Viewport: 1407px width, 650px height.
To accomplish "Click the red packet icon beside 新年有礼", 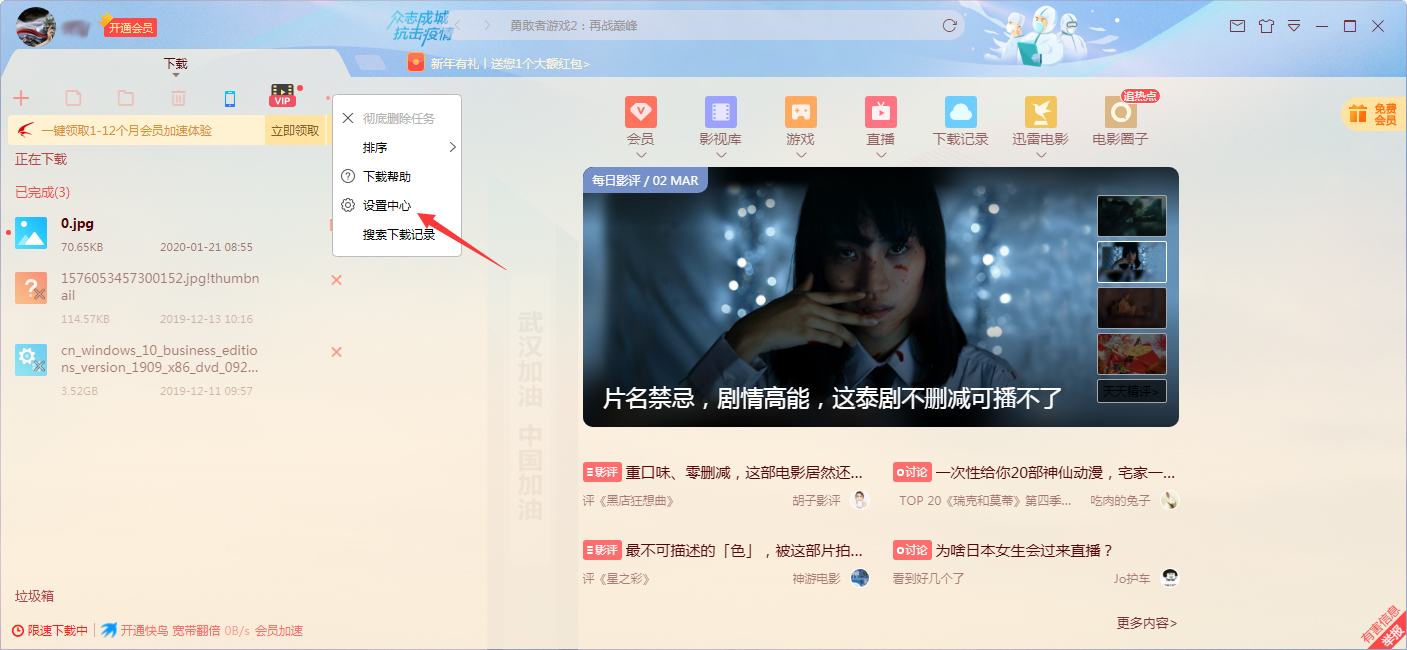I will [x=416, y=62].
